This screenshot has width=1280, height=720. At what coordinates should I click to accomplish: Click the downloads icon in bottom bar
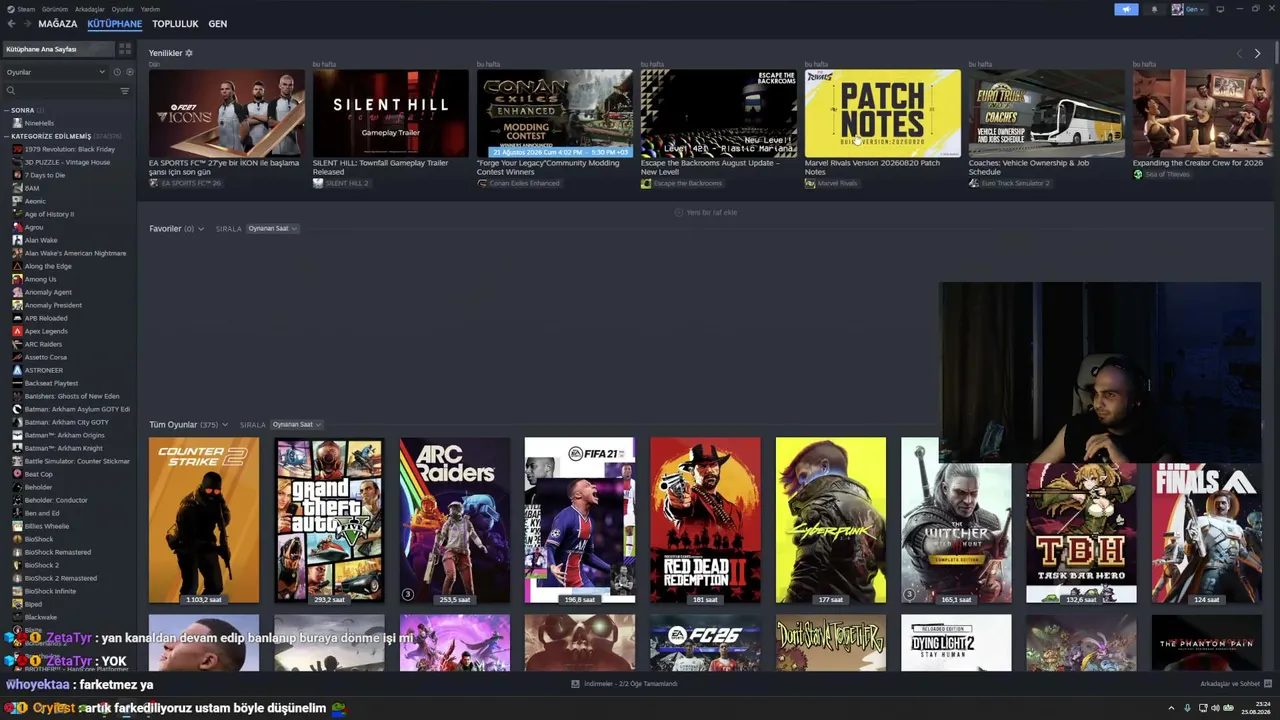[x=575, y=684]
